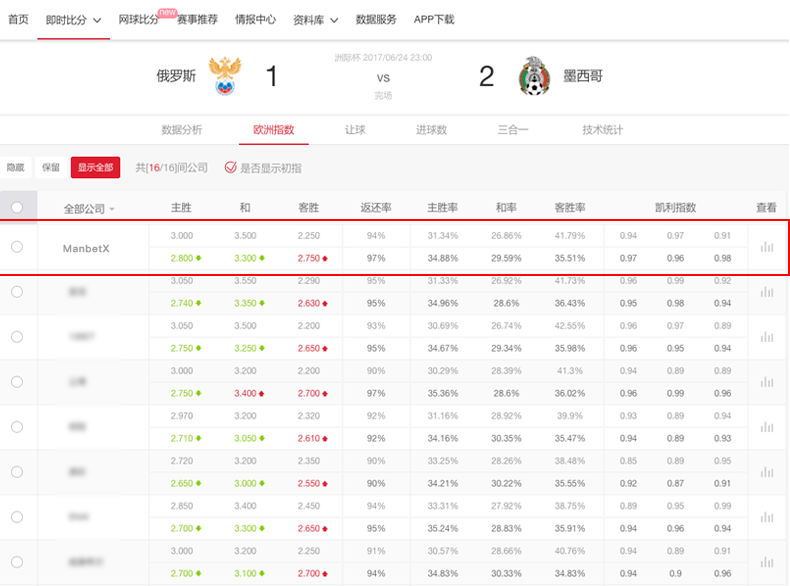Toggle the 是否显示初指 checkbox
The height and width of the screenshot is (586, 790).
[231, 168]
